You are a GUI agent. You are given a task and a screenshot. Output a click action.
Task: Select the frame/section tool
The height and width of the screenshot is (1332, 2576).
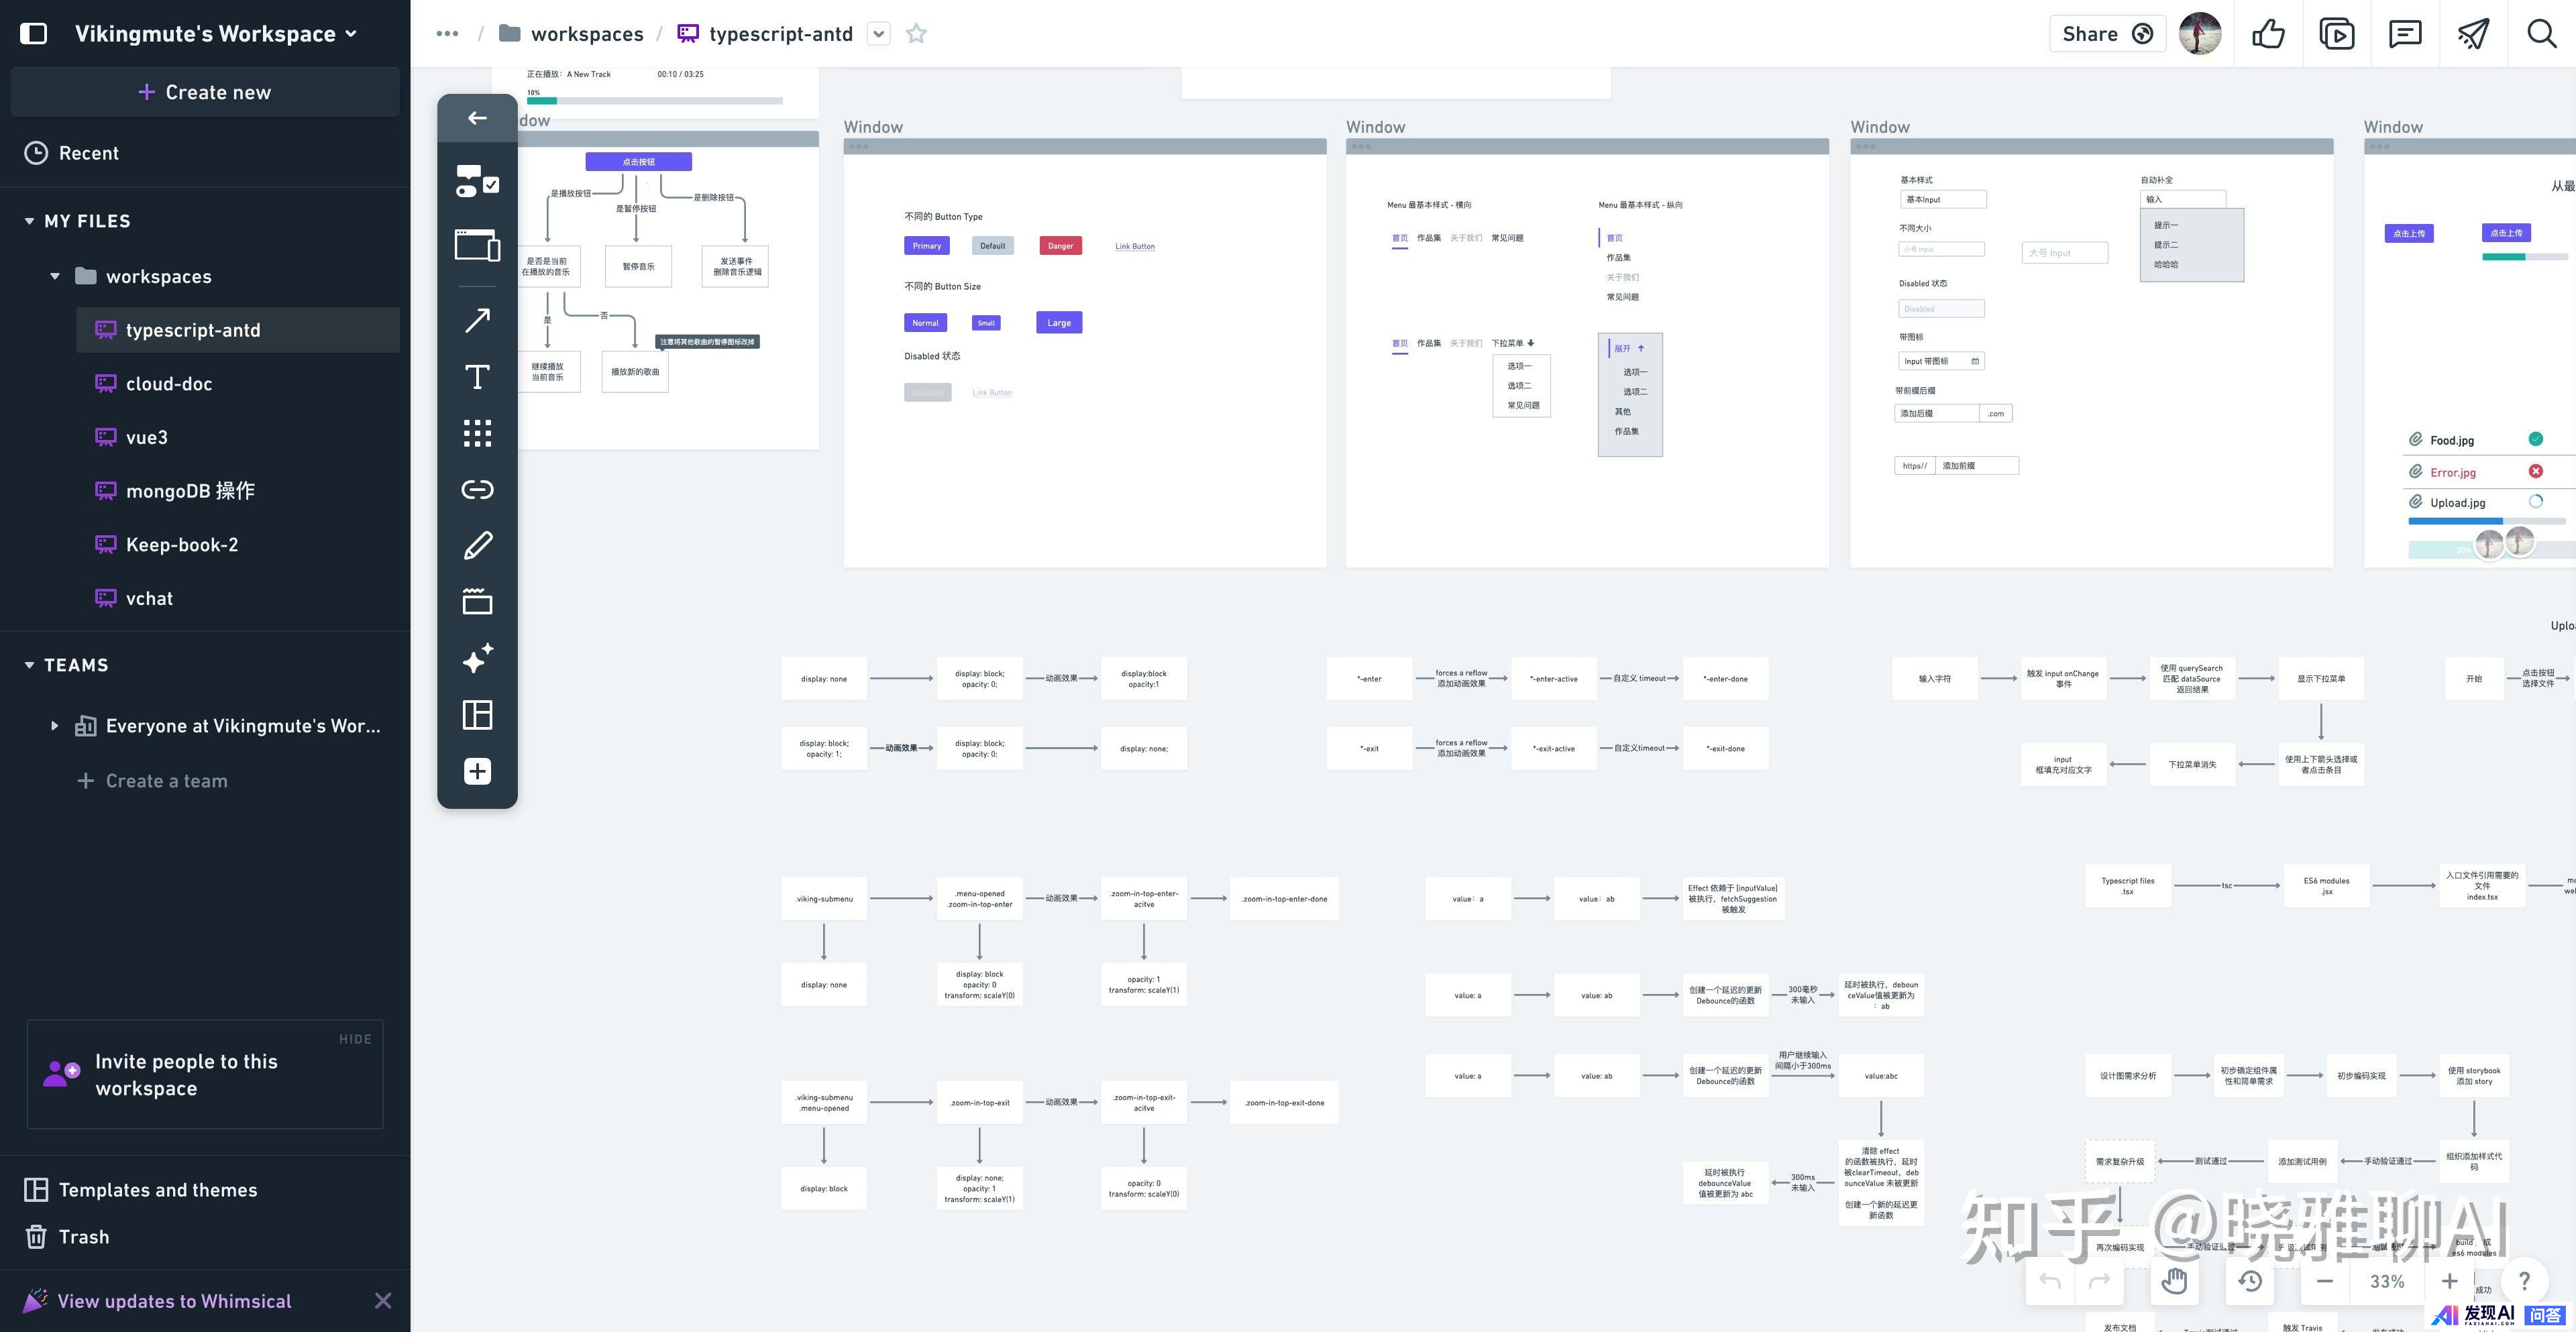477,601
